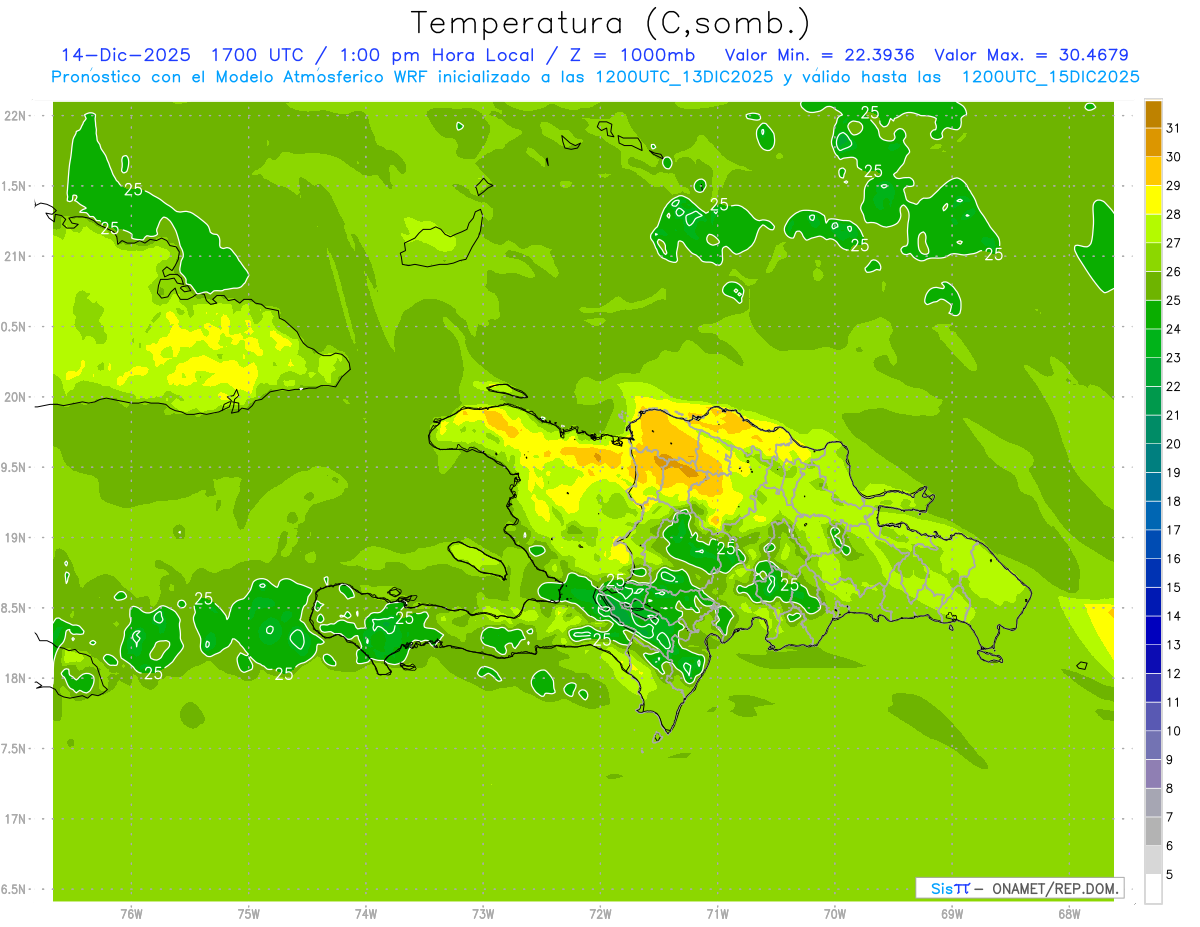Click the 22N latitude label
The image size is (1200, 927).
point(15,116)
